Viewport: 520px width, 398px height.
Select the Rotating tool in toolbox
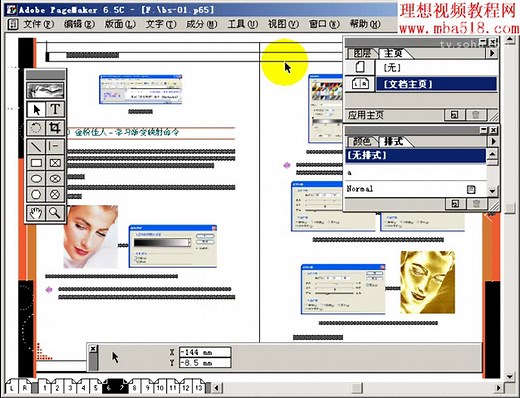coord(36,127)
